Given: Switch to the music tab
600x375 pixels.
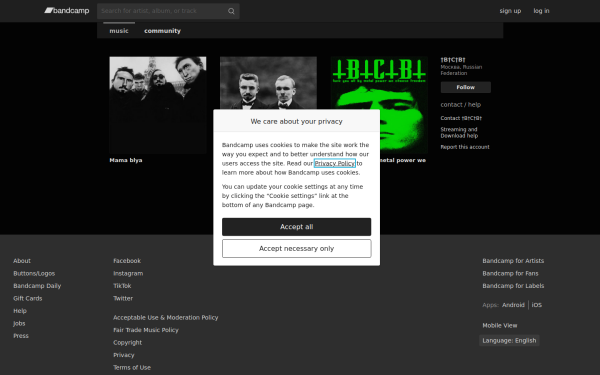Looking at the screenshot, I should pos(119,31).
